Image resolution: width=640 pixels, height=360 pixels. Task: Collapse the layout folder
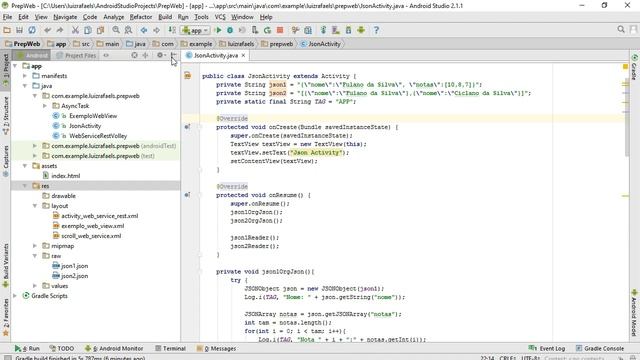(x=35, y=206)
